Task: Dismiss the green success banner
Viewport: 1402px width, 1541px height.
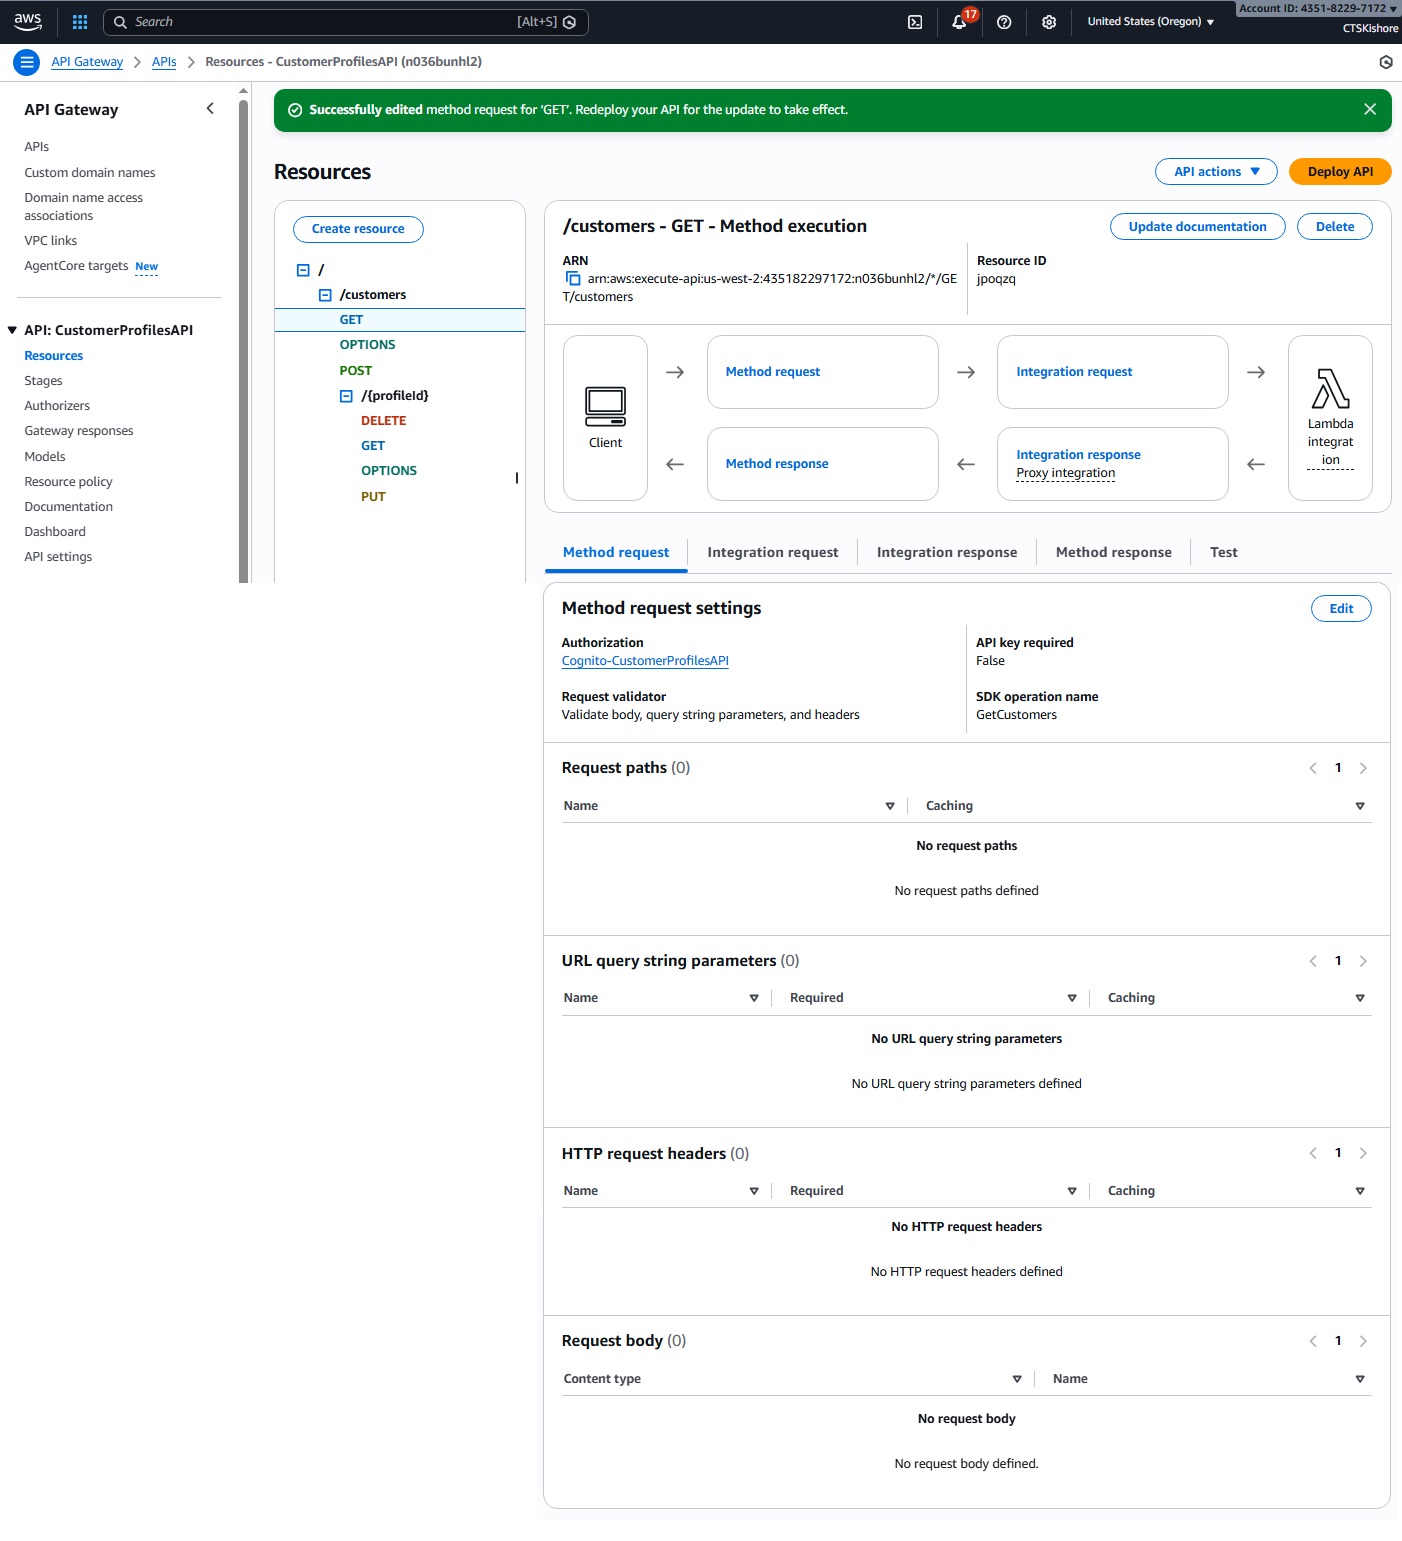Action: pyautogui.click(x=1369, y=110)
